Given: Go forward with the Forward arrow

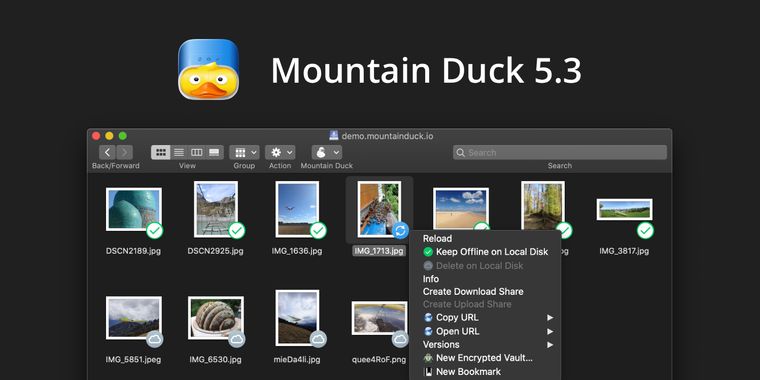Looking at the screenshot, I should coord(125,153).
